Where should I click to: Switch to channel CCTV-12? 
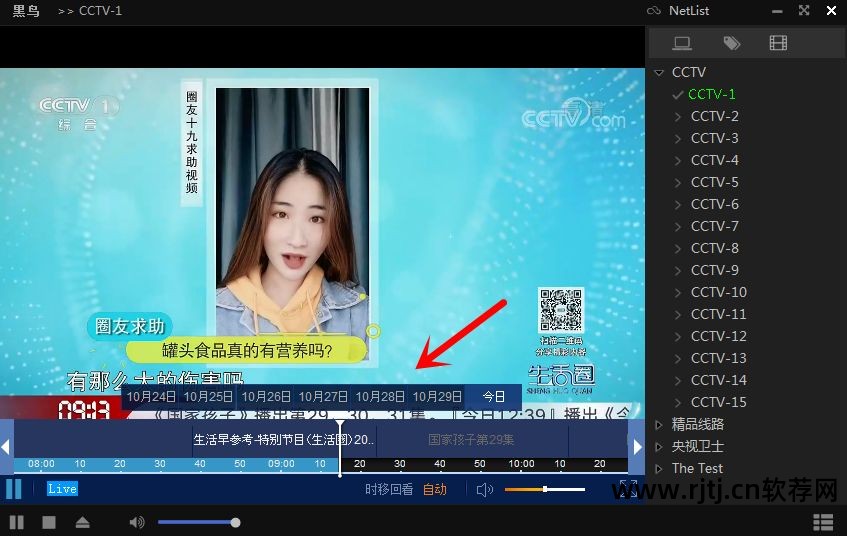718,337
